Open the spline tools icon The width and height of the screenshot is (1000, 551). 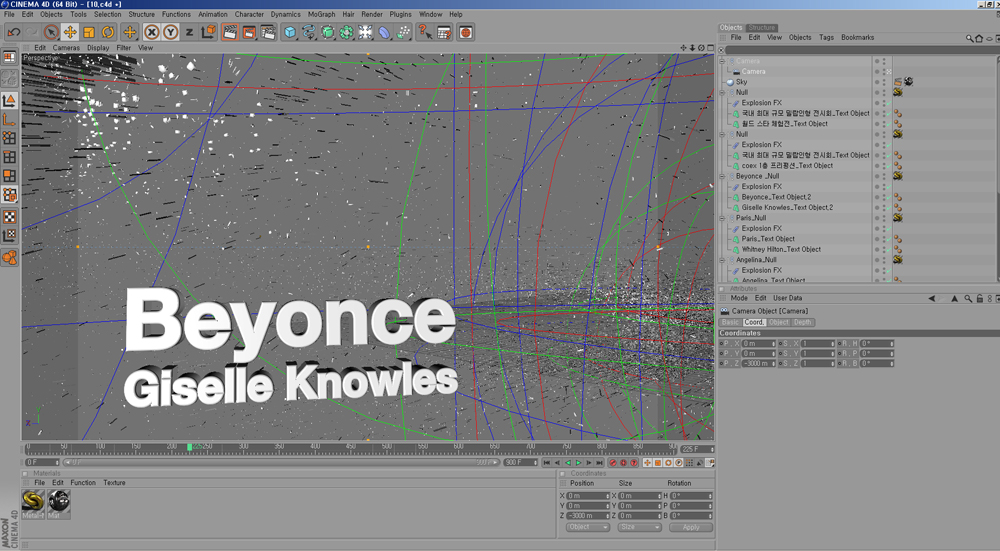click(309, 32)
